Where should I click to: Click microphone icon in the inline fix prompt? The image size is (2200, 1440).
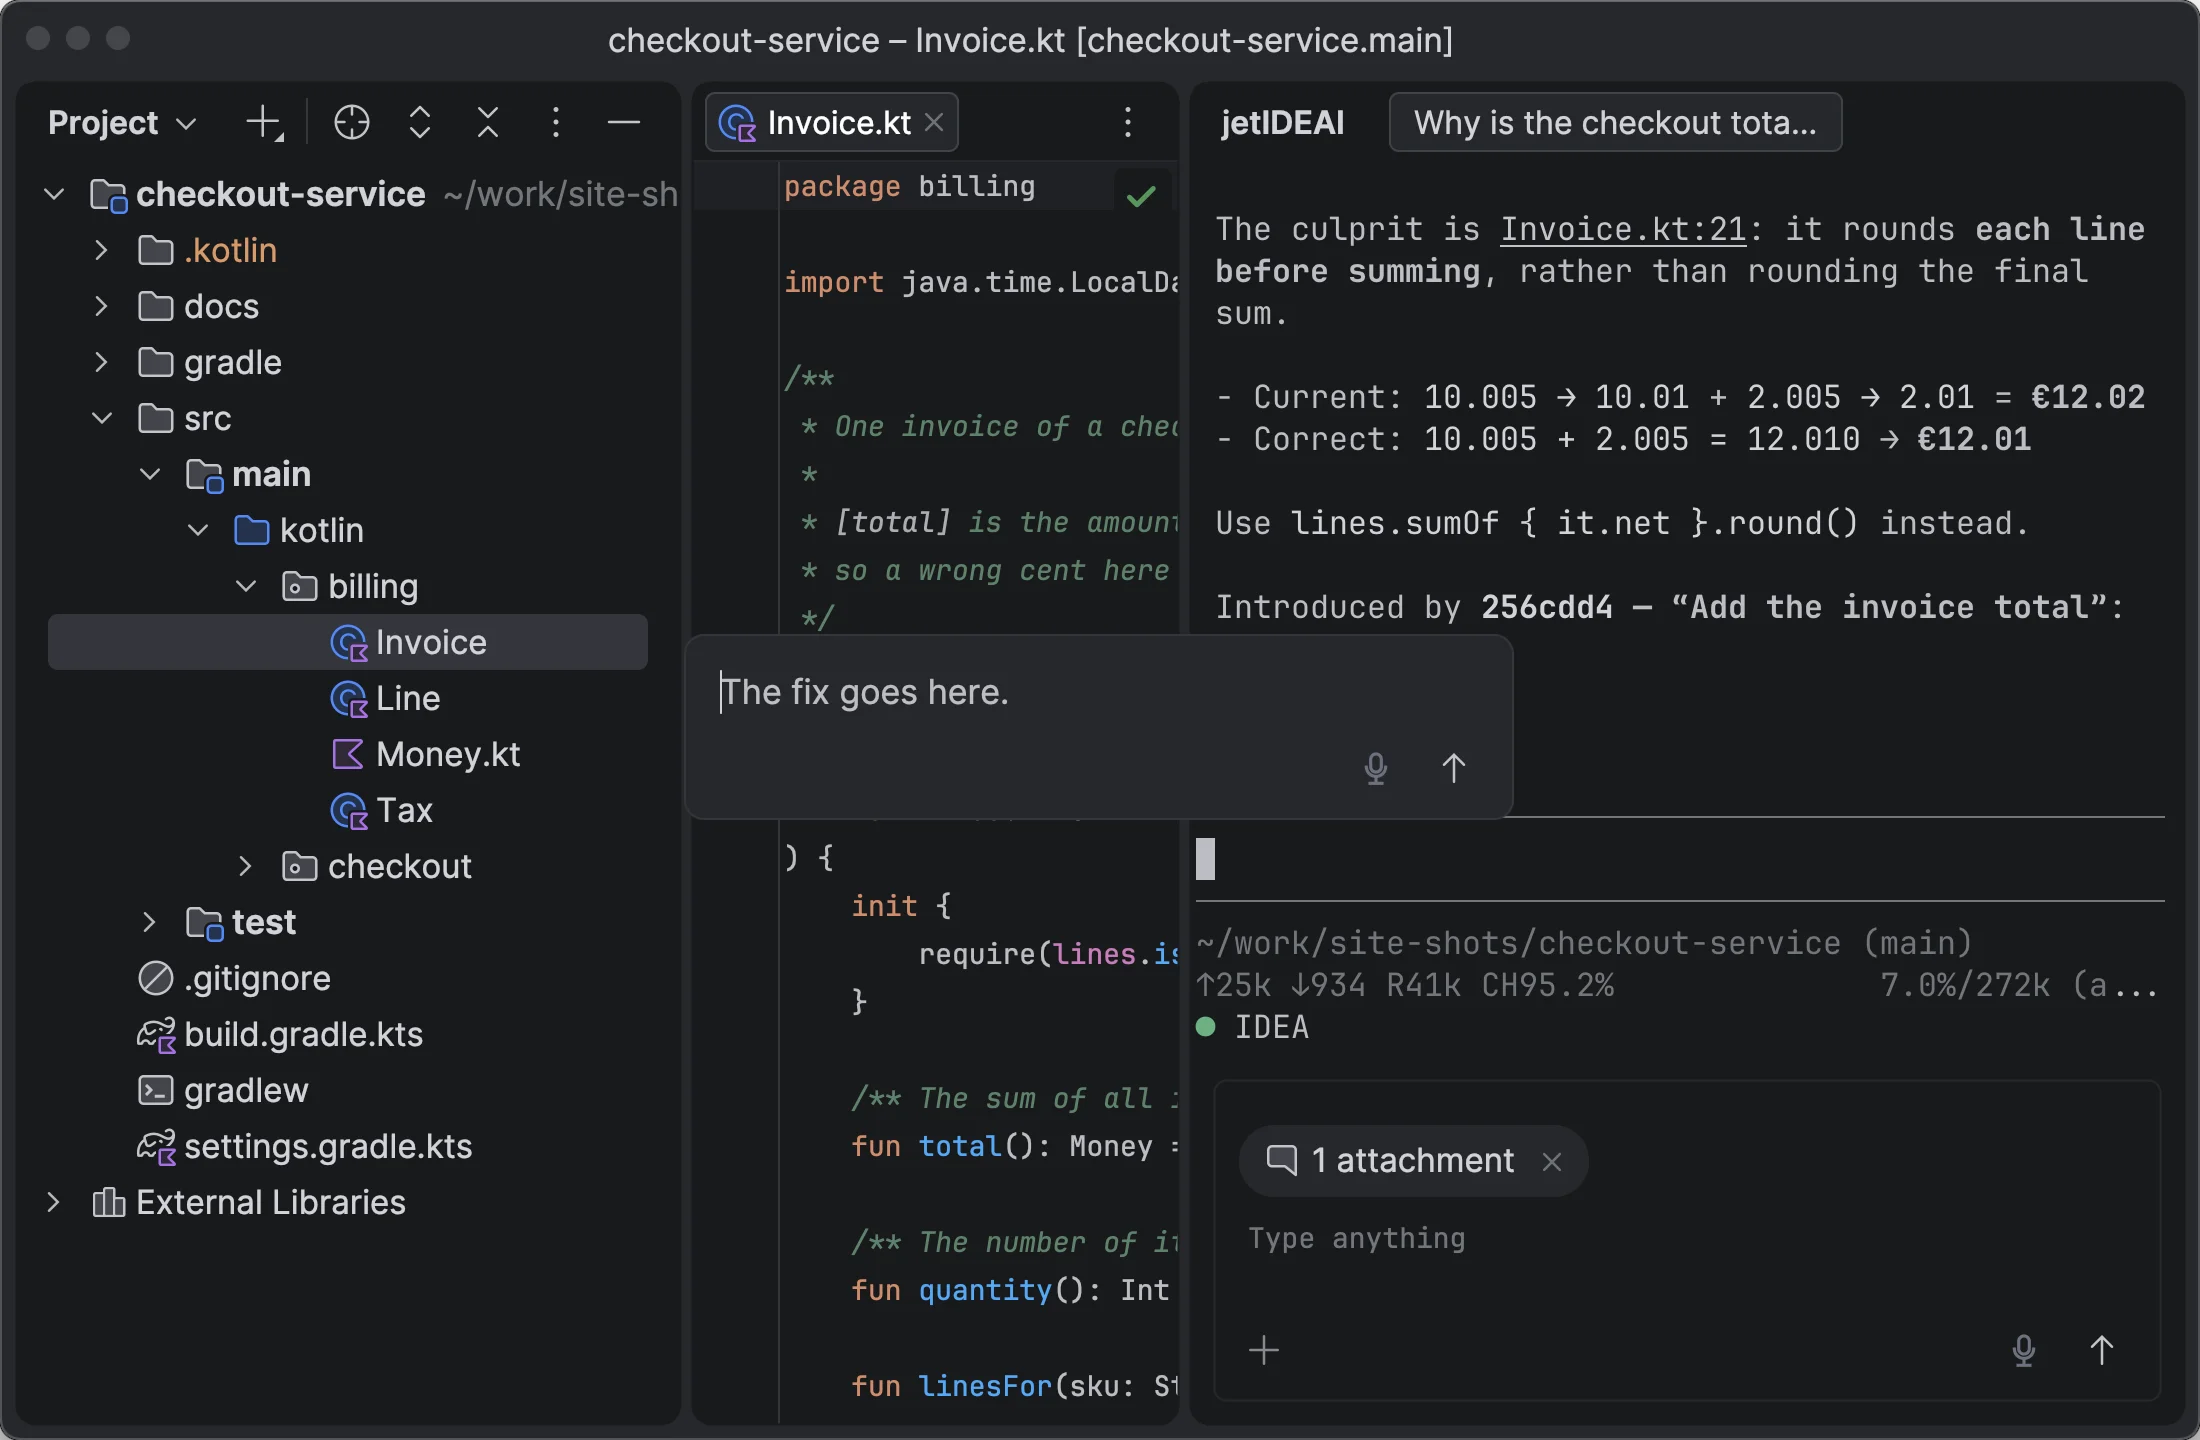pyautogui.click(x=1376, y=768)
